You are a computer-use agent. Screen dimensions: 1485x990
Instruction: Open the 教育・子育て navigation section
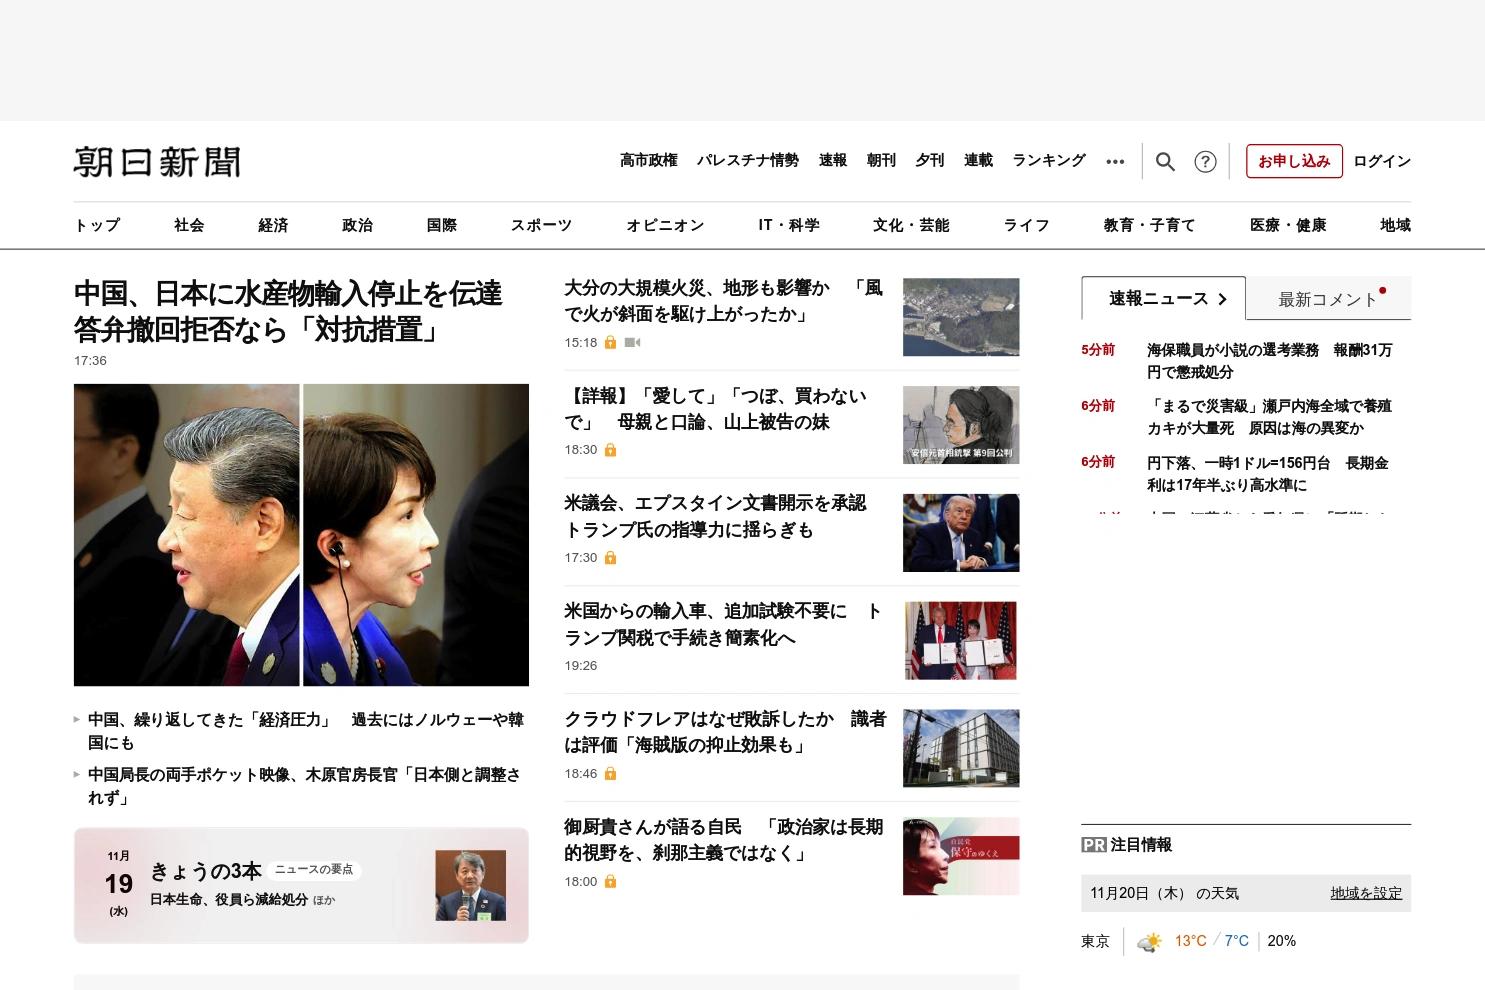point(1150,225)
